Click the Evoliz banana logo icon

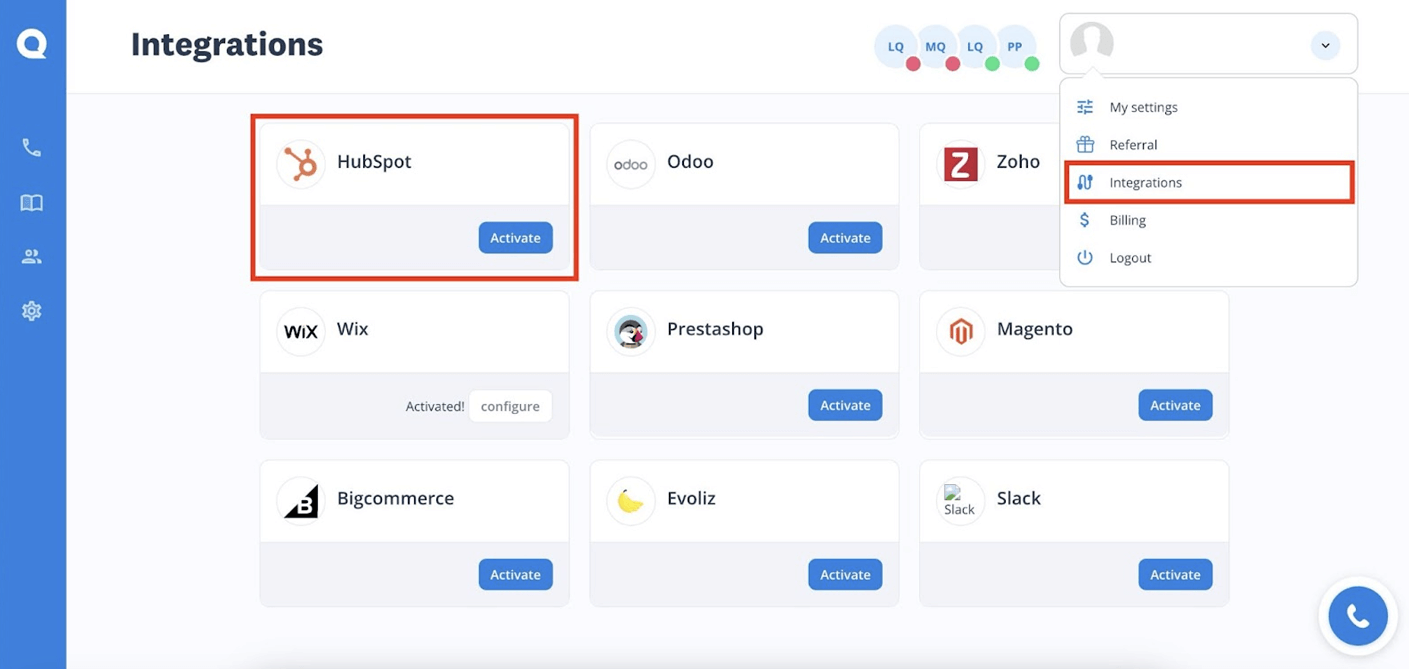pyautogui.click(x=631, y=500)
